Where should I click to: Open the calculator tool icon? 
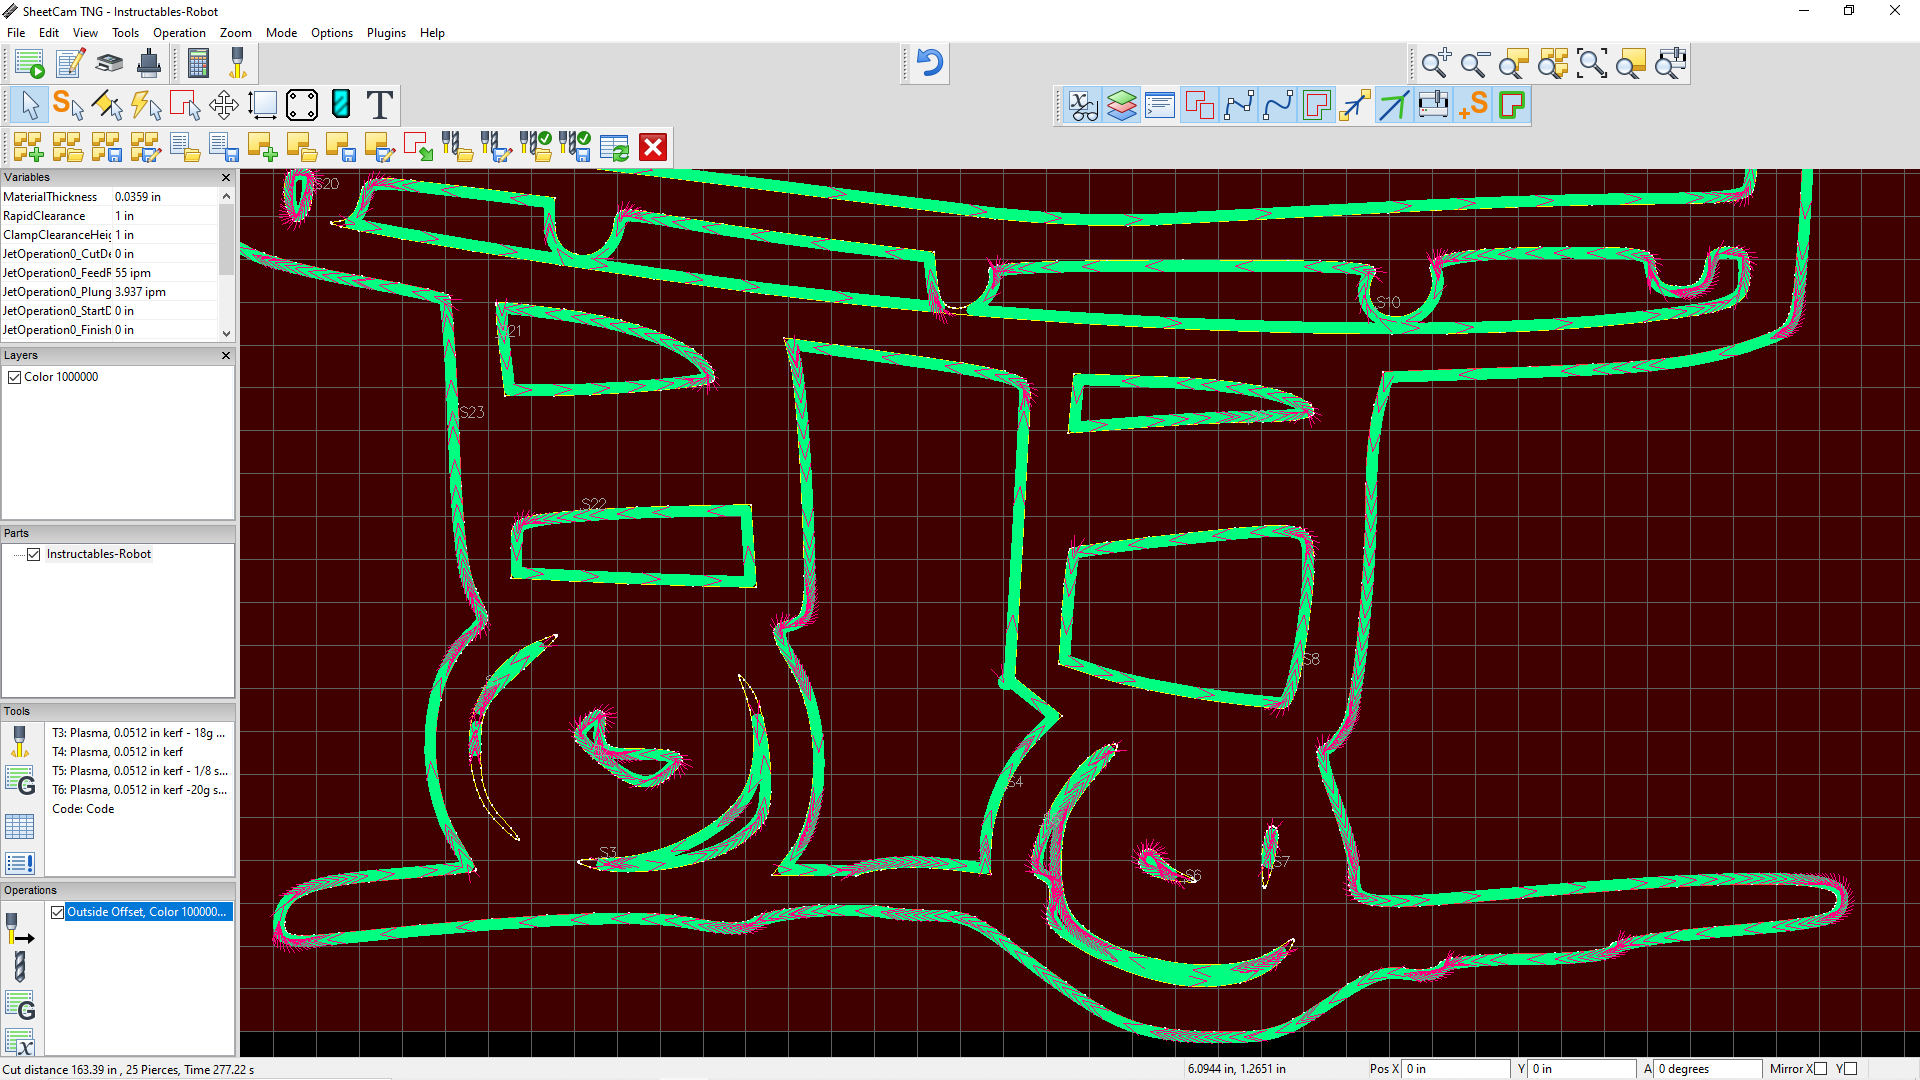(198, 64)
